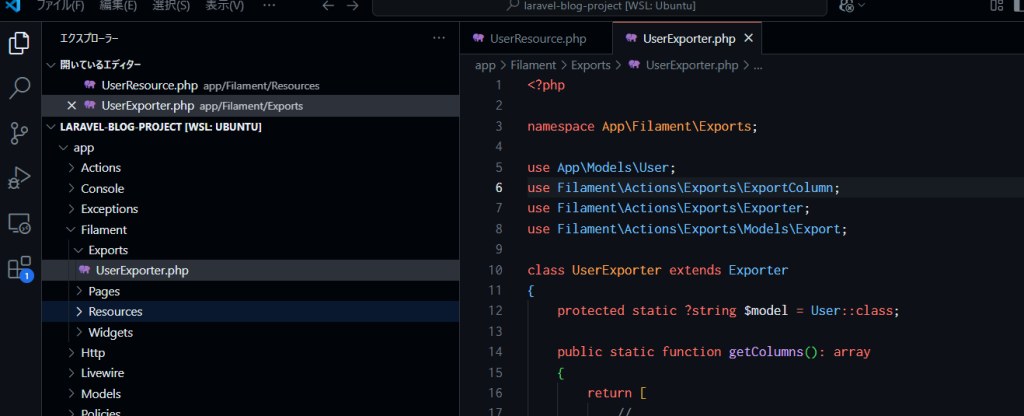Open the 編集(E) menu
This screenshot has height=416, width=1024.
tap(119, 6)
